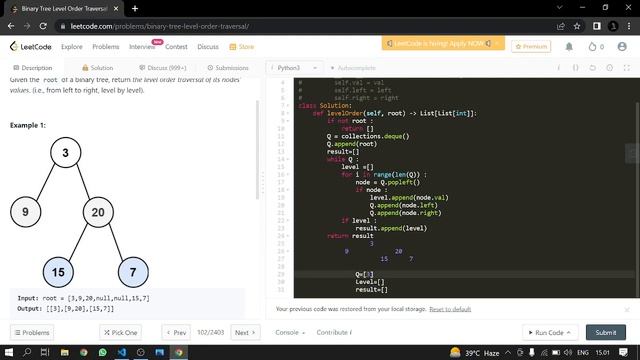This screenshot has width=640, height=360.
Task: Dismiss the restored code message
Action: pyautogui.click(x=627, y=309)
